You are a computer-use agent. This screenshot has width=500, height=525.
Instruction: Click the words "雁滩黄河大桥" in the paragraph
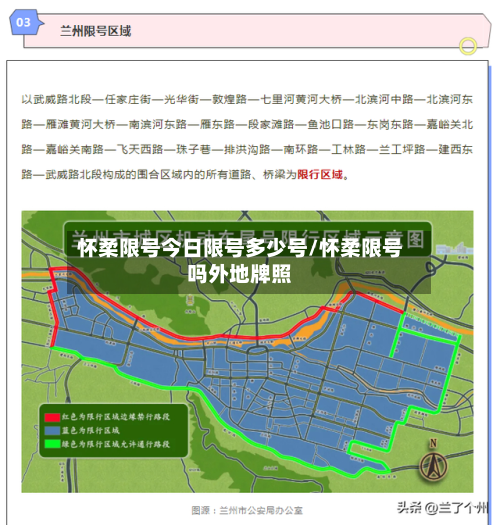pos(80,124)
